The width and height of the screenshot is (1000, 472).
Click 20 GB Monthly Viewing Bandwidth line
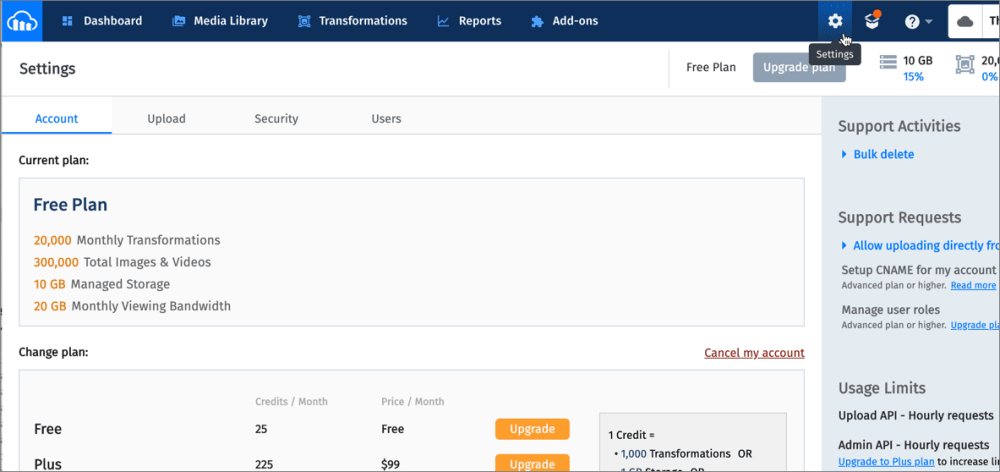[132, 306]
